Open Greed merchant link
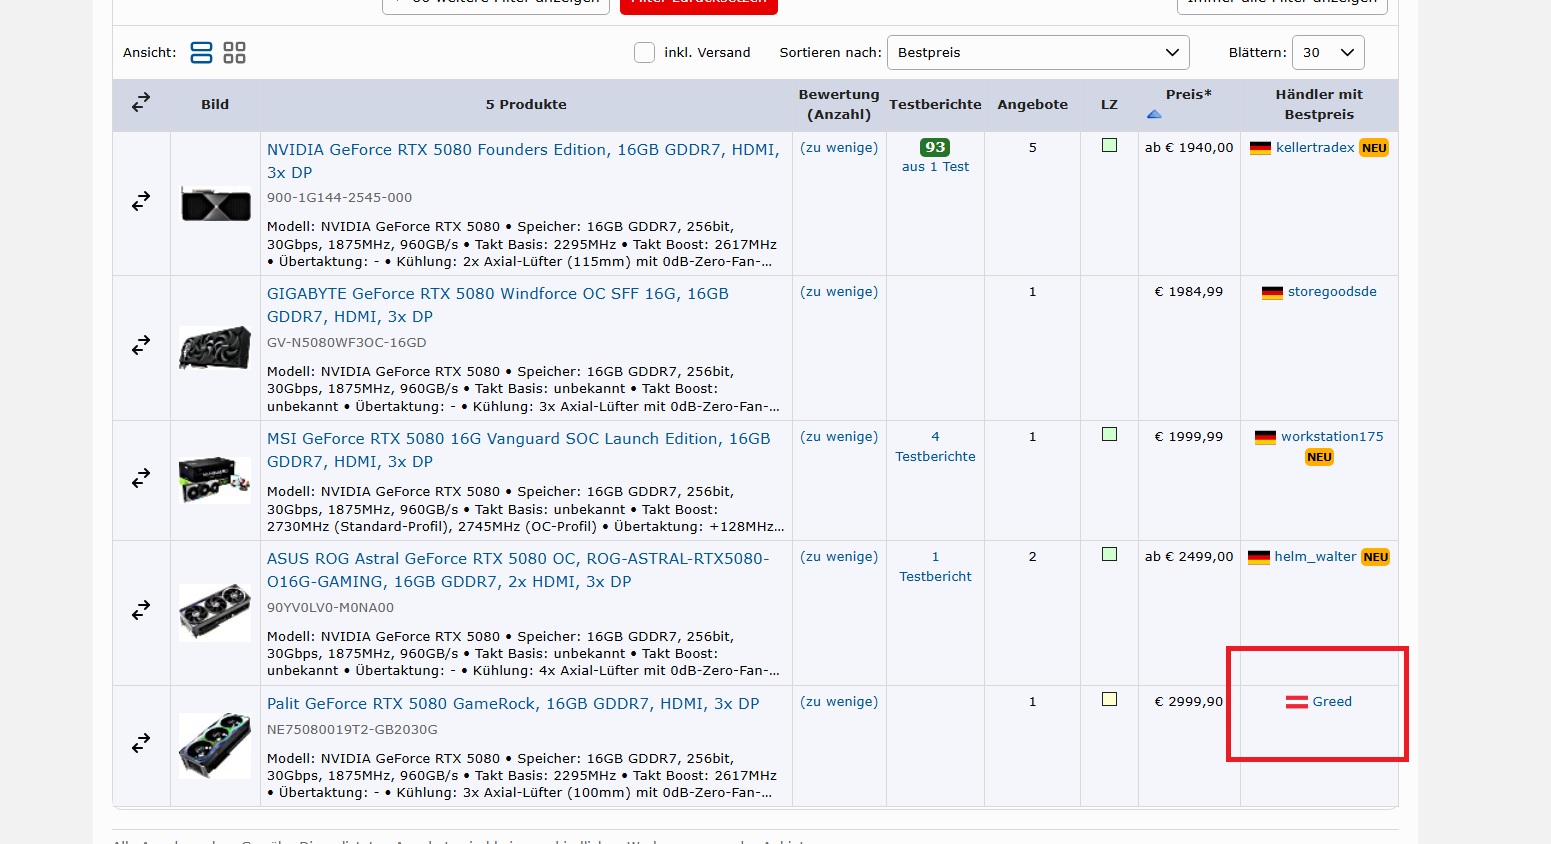Viewport: 1551px width, 844px height. point(1332,702)
